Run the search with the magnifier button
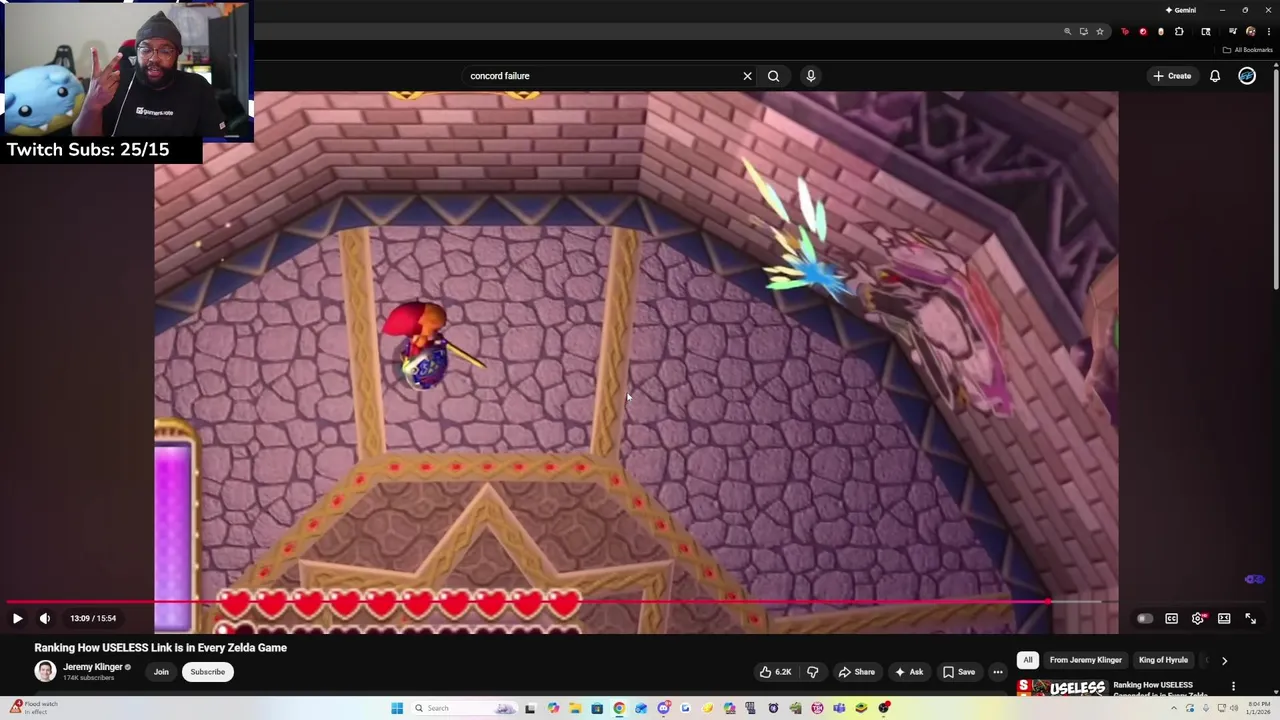The width and height of the screenshot is (1280, 720). (x=773, y=76)
